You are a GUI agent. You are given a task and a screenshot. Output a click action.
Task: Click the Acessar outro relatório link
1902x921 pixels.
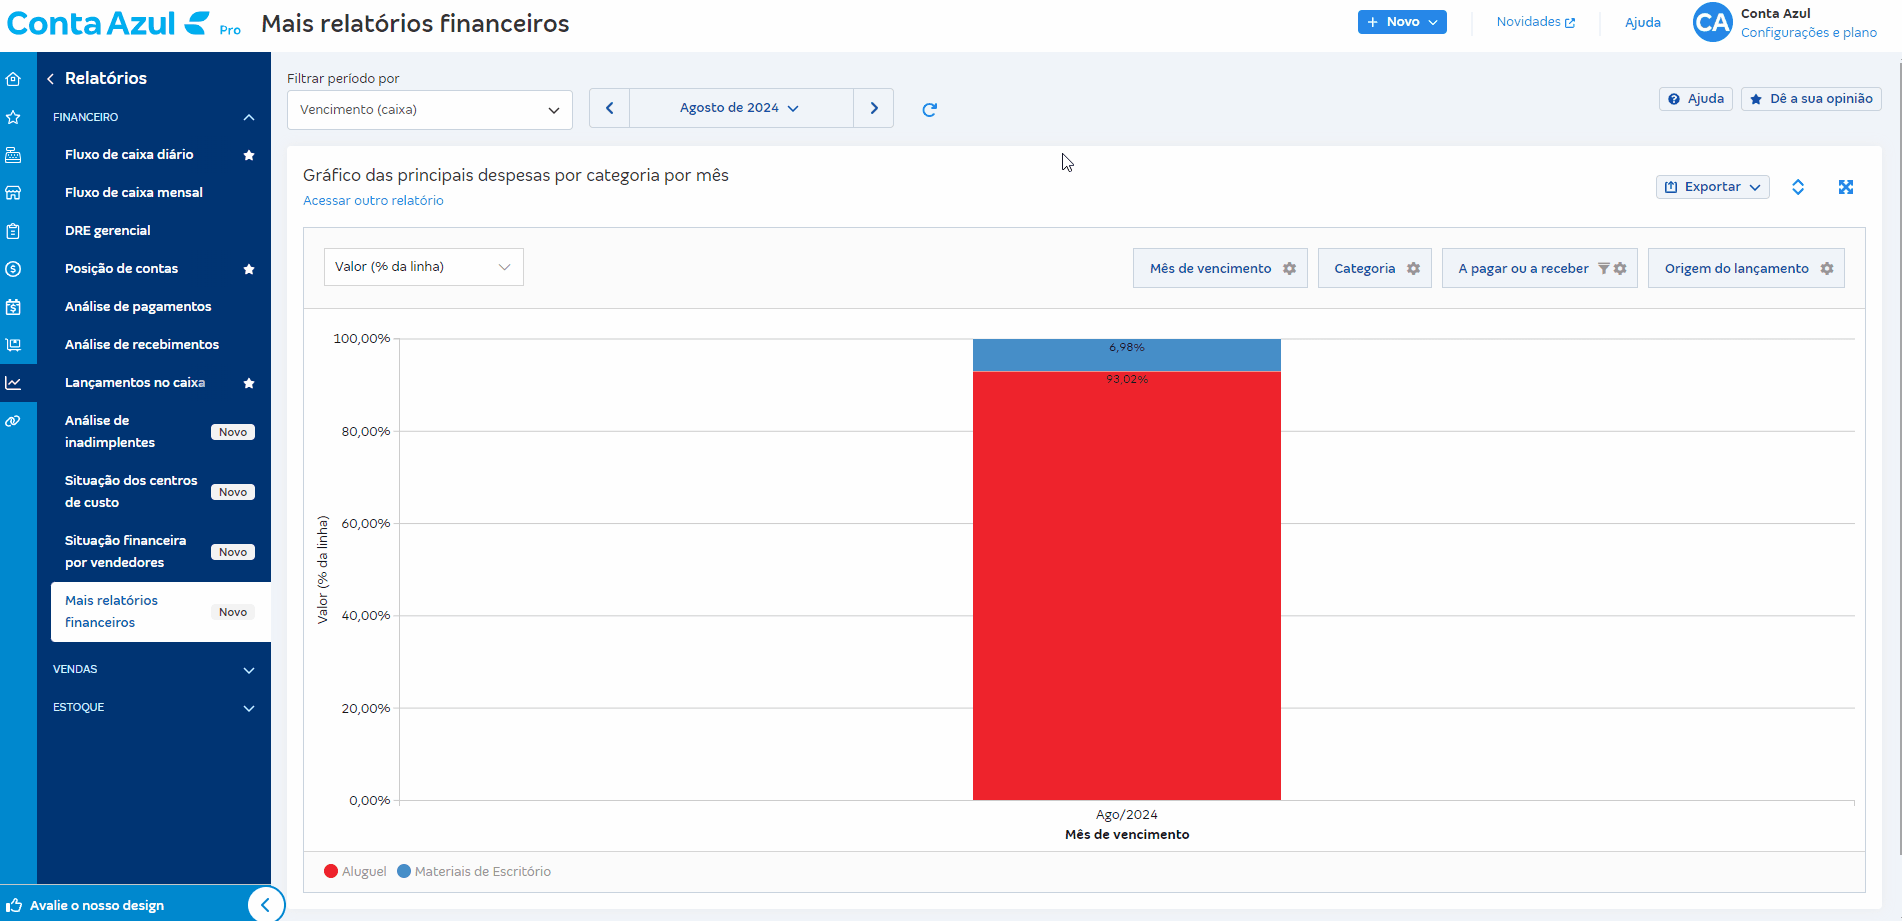pos(373,201)
